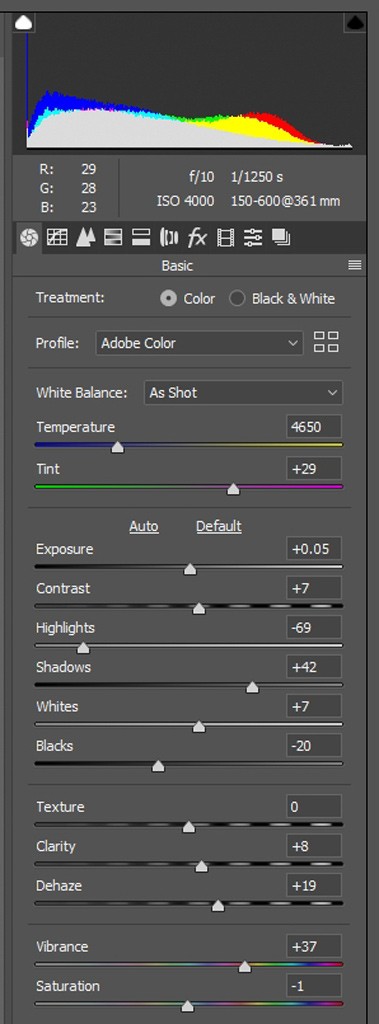This screenshot has height=1024, width=379.
Task: Click the Default tone reset link
Action: (219, 526)
